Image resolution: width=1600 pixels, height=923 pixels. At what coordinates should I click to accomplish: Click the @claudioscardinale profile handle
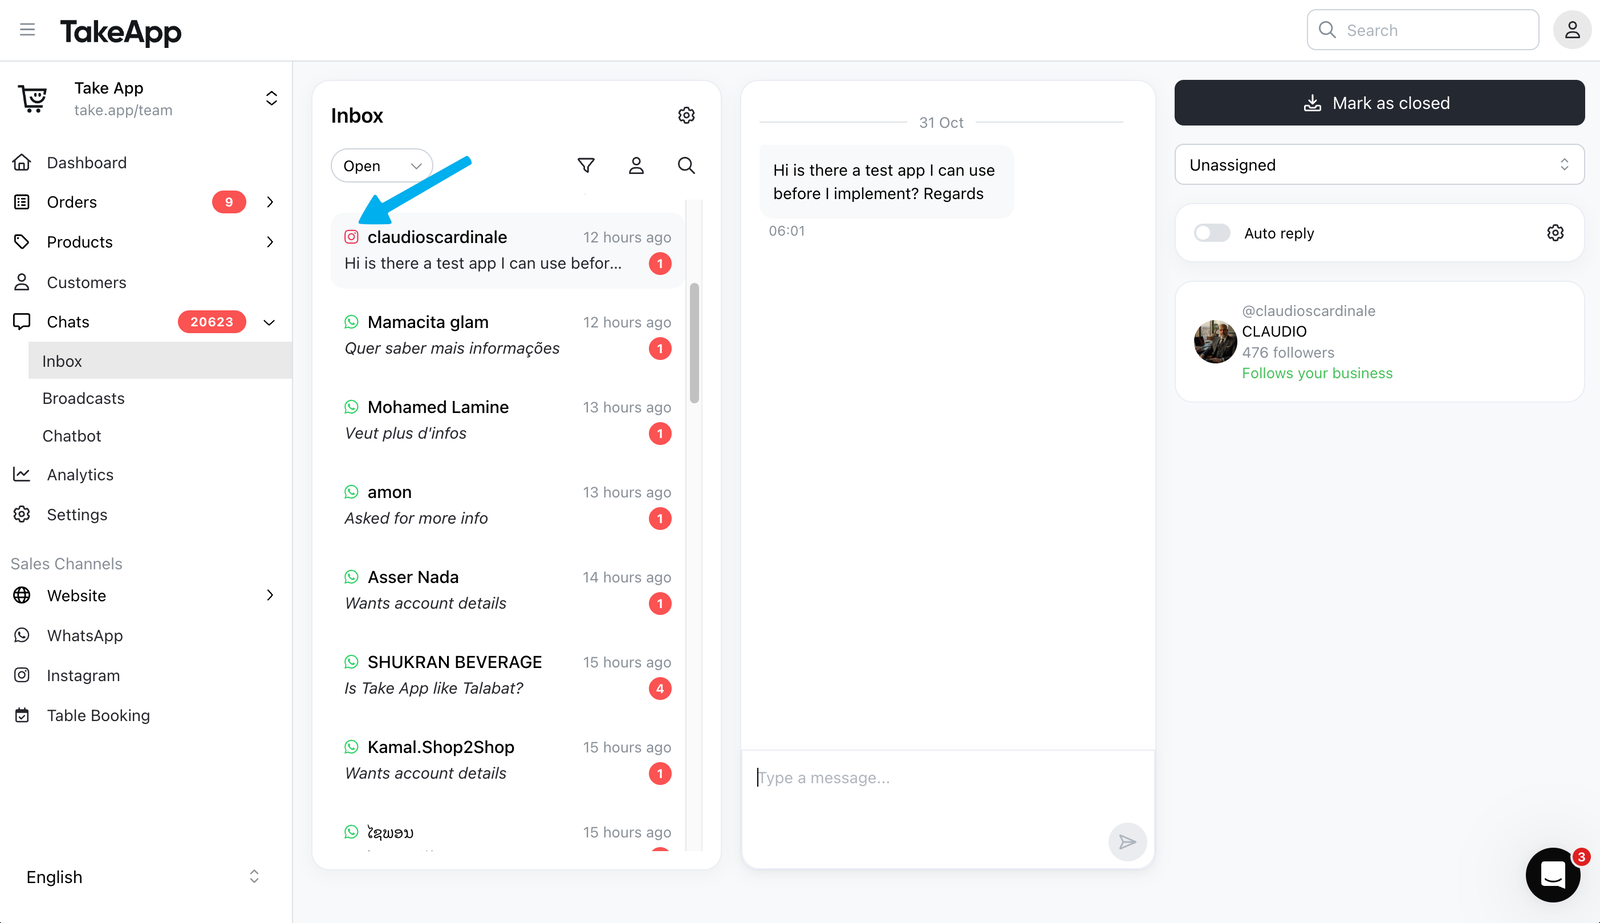point(1308,311)
